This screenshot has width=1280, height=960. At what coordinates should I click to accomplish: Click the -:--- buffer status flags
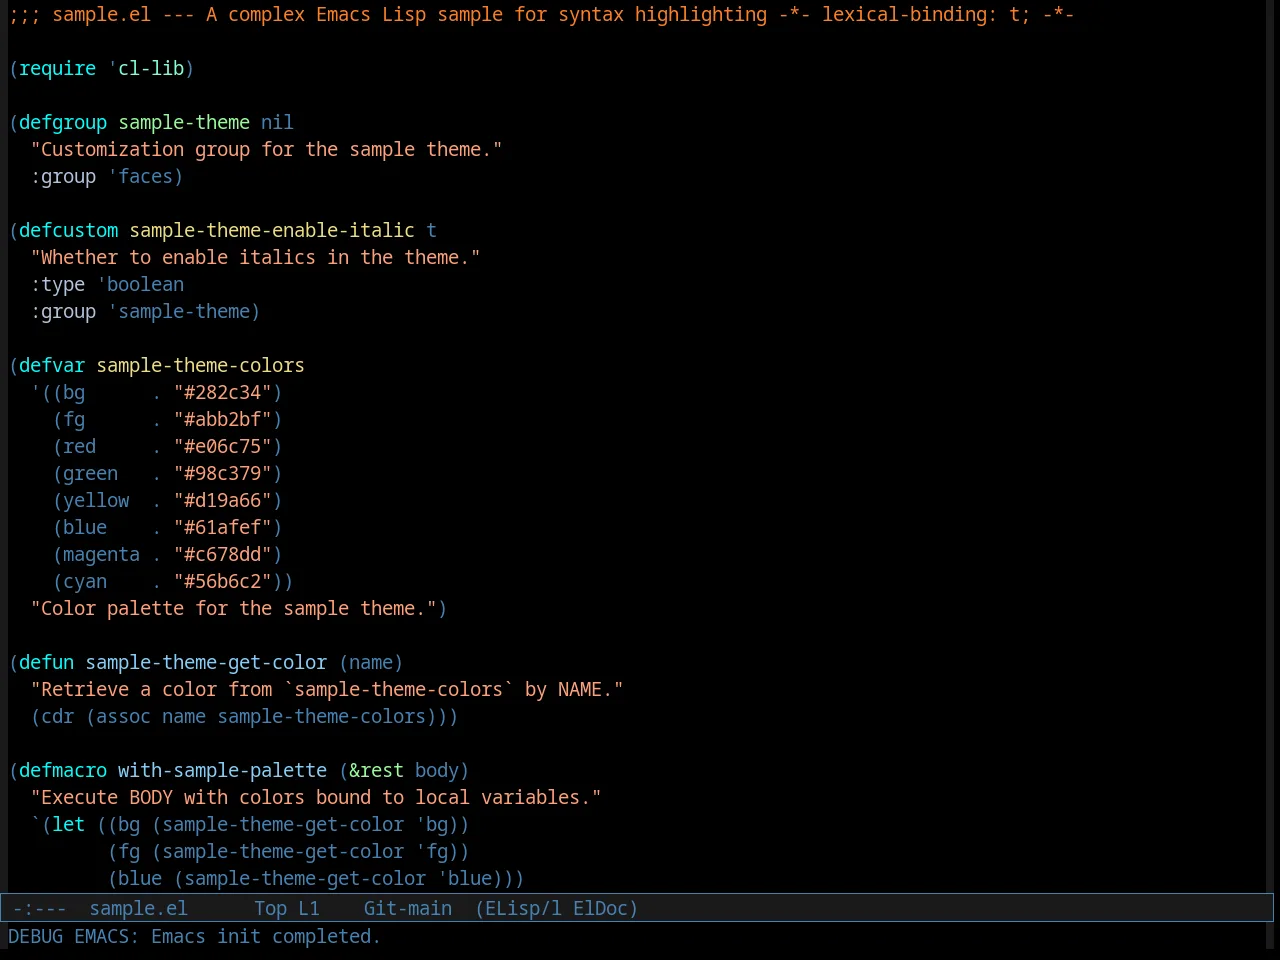pyautogui.click(x=40, y=908)
